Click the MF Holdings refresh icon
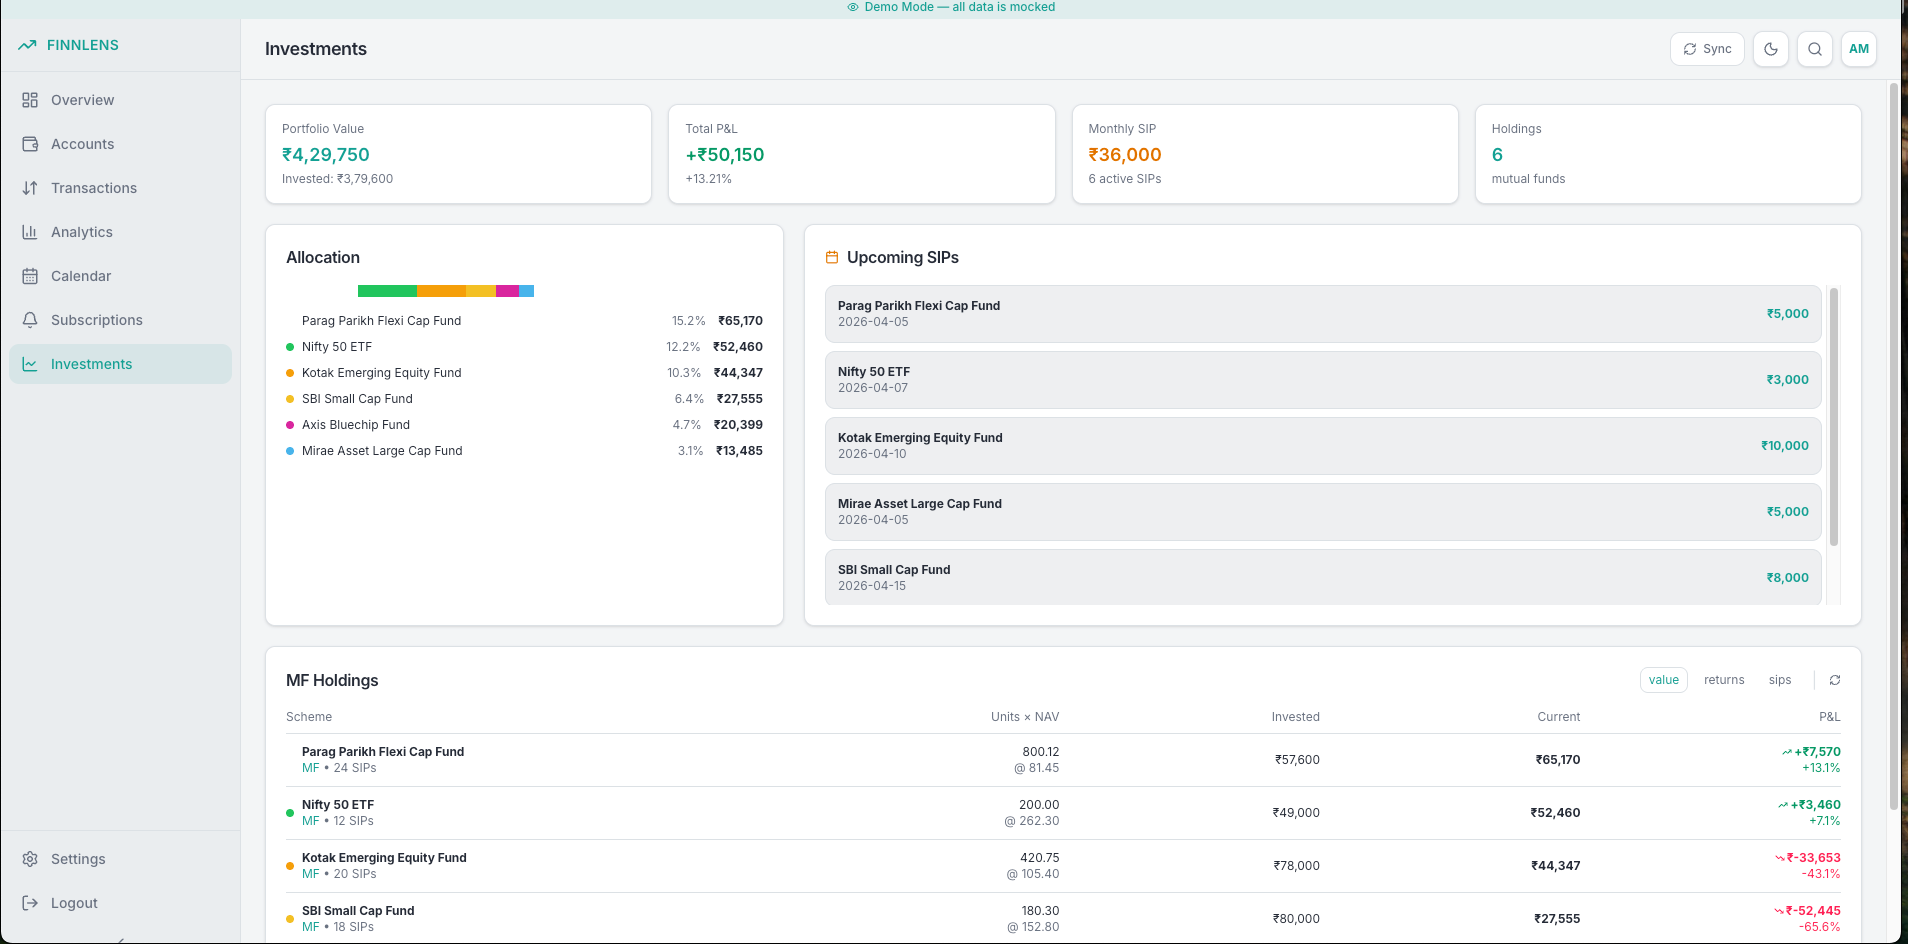 (1835, 680)
